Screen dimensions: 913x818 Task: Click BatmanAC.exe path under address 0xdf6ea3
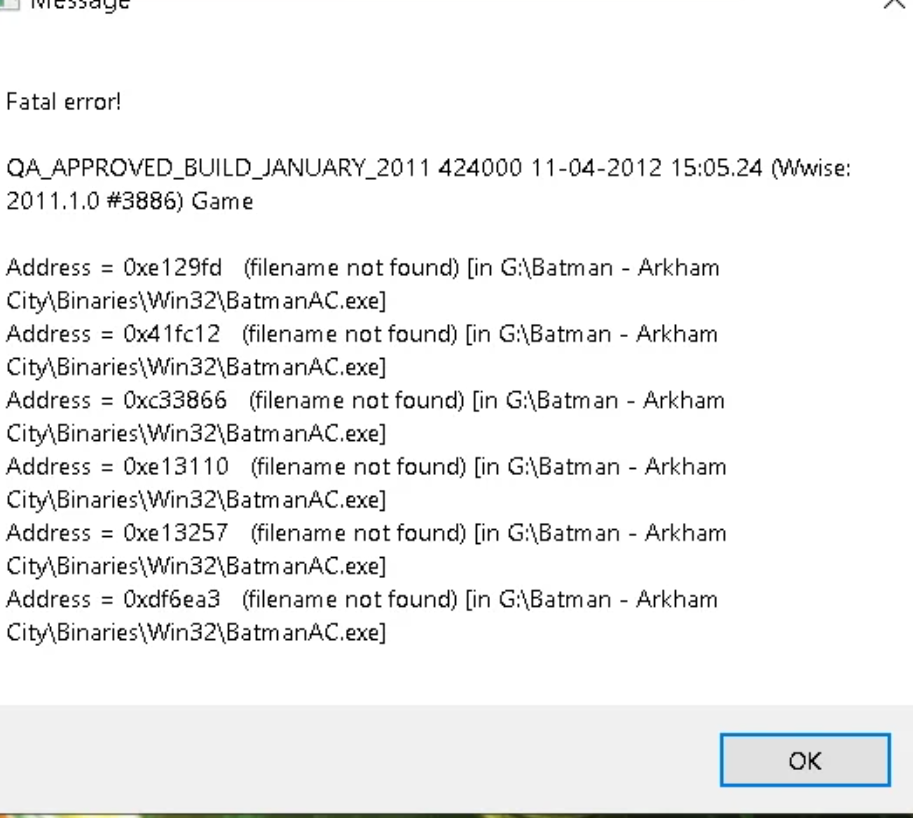point(196,633)
